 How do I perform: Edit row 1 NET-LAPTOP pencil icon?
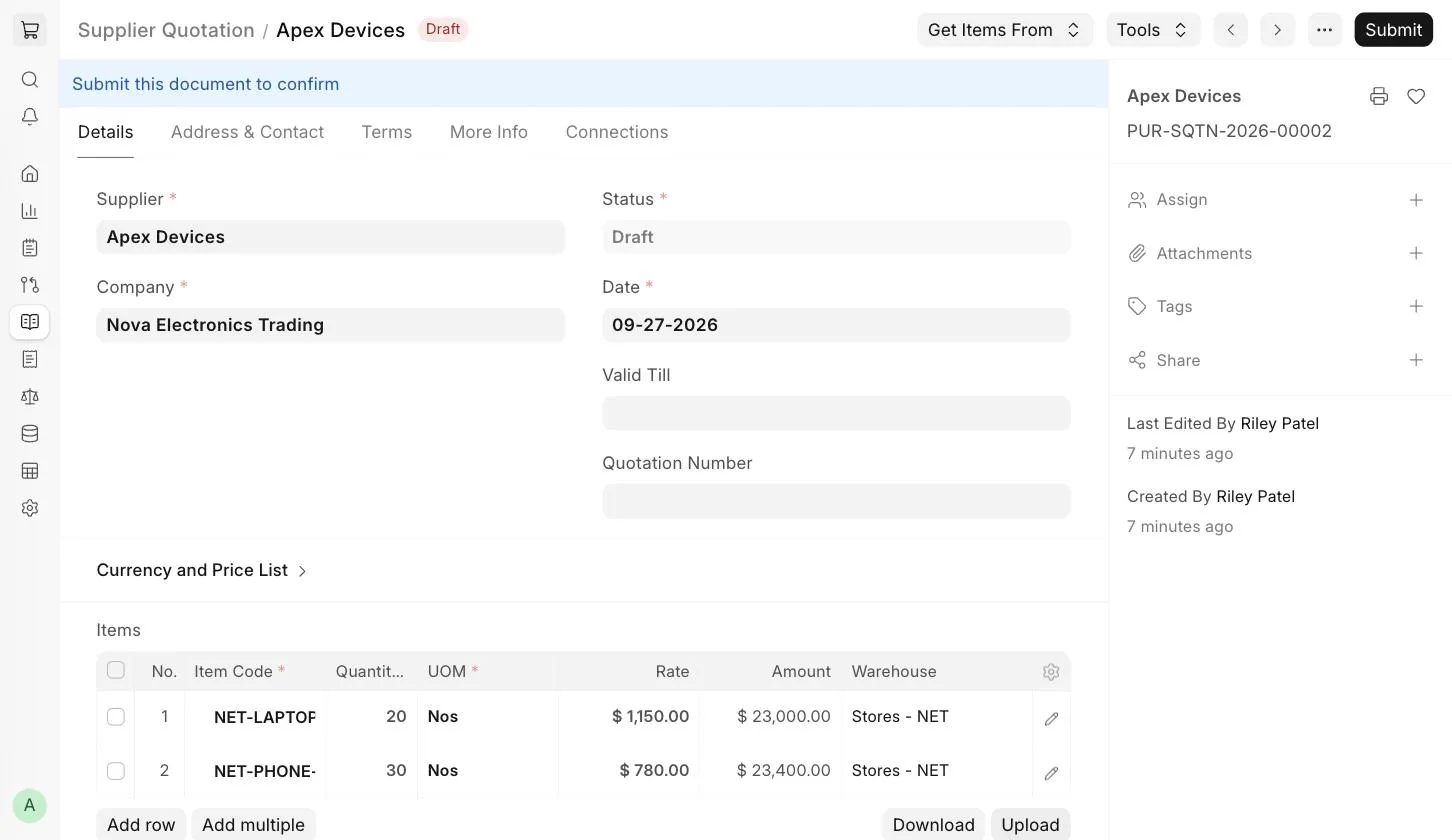pyautogui.click(x=1051, y=719)
